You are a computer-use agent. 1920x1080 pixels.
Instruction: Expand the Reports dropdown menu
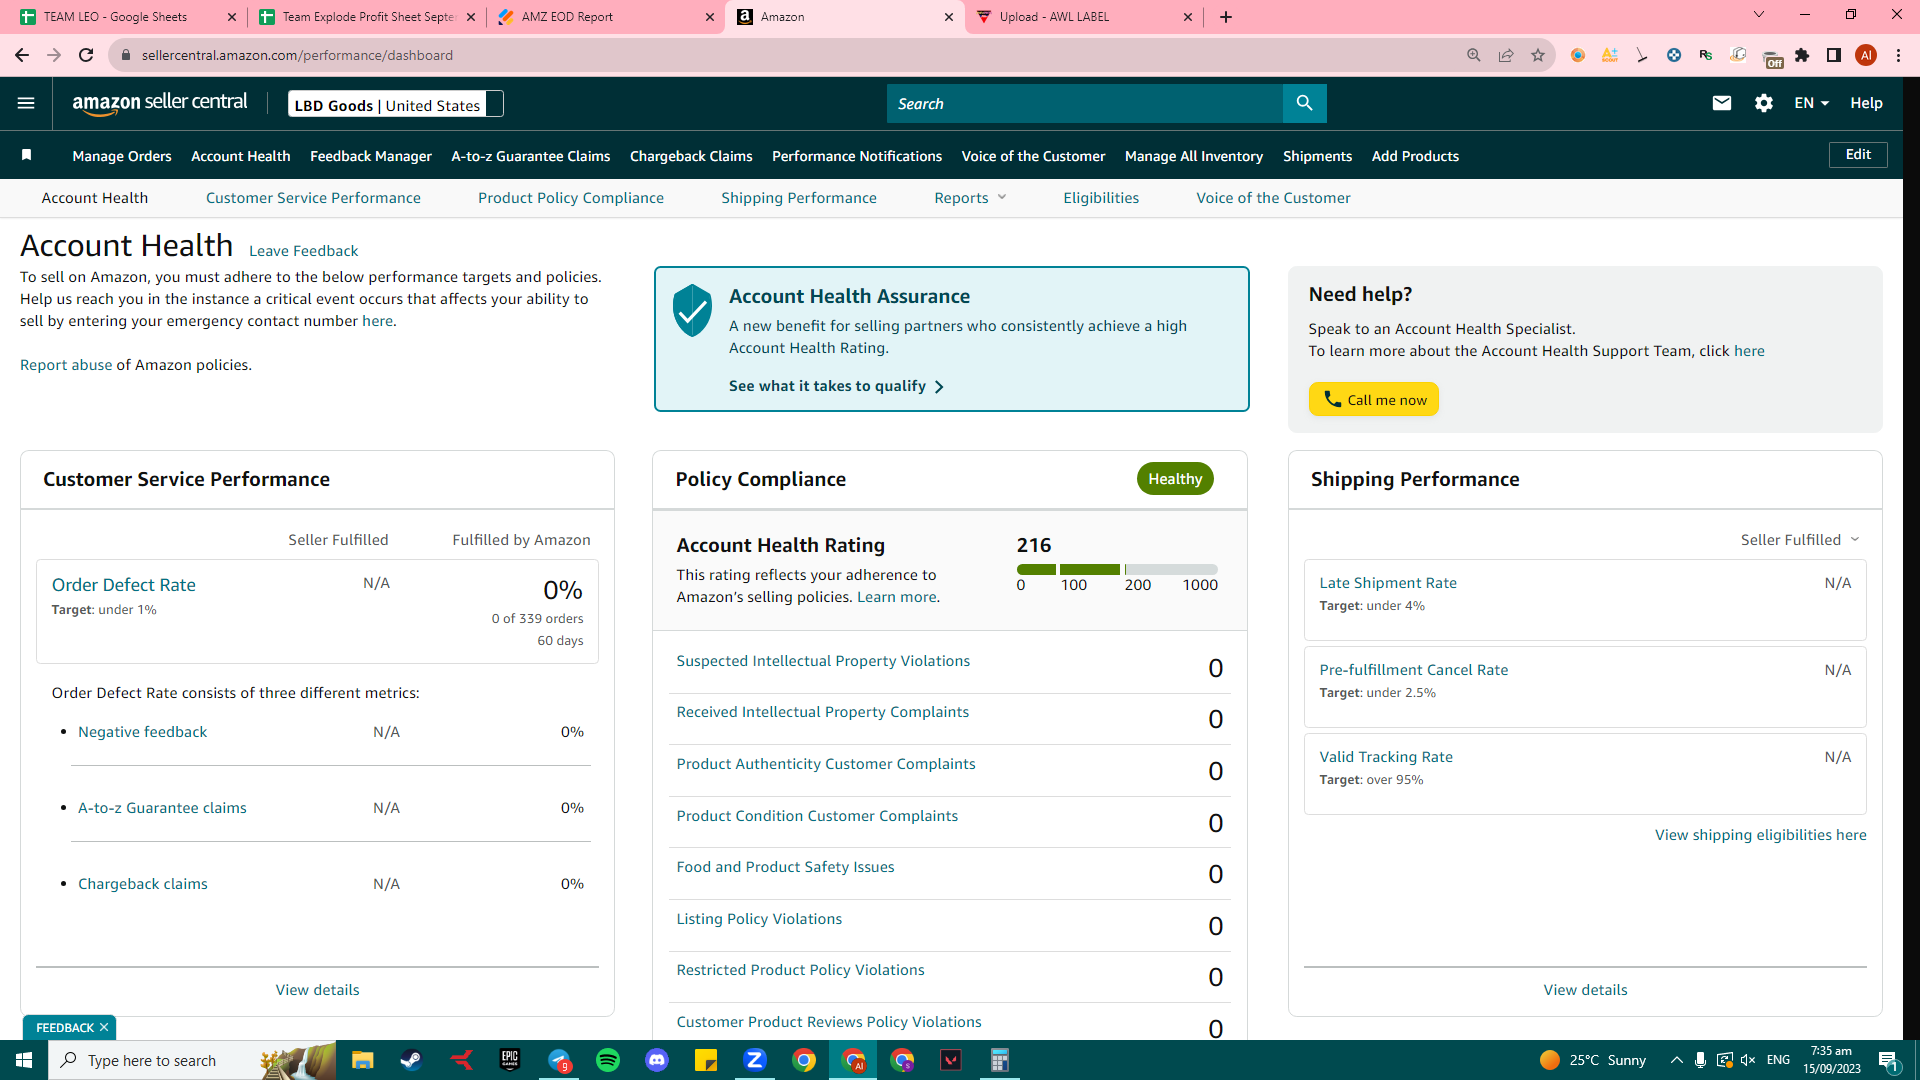[x=970, y=198]
